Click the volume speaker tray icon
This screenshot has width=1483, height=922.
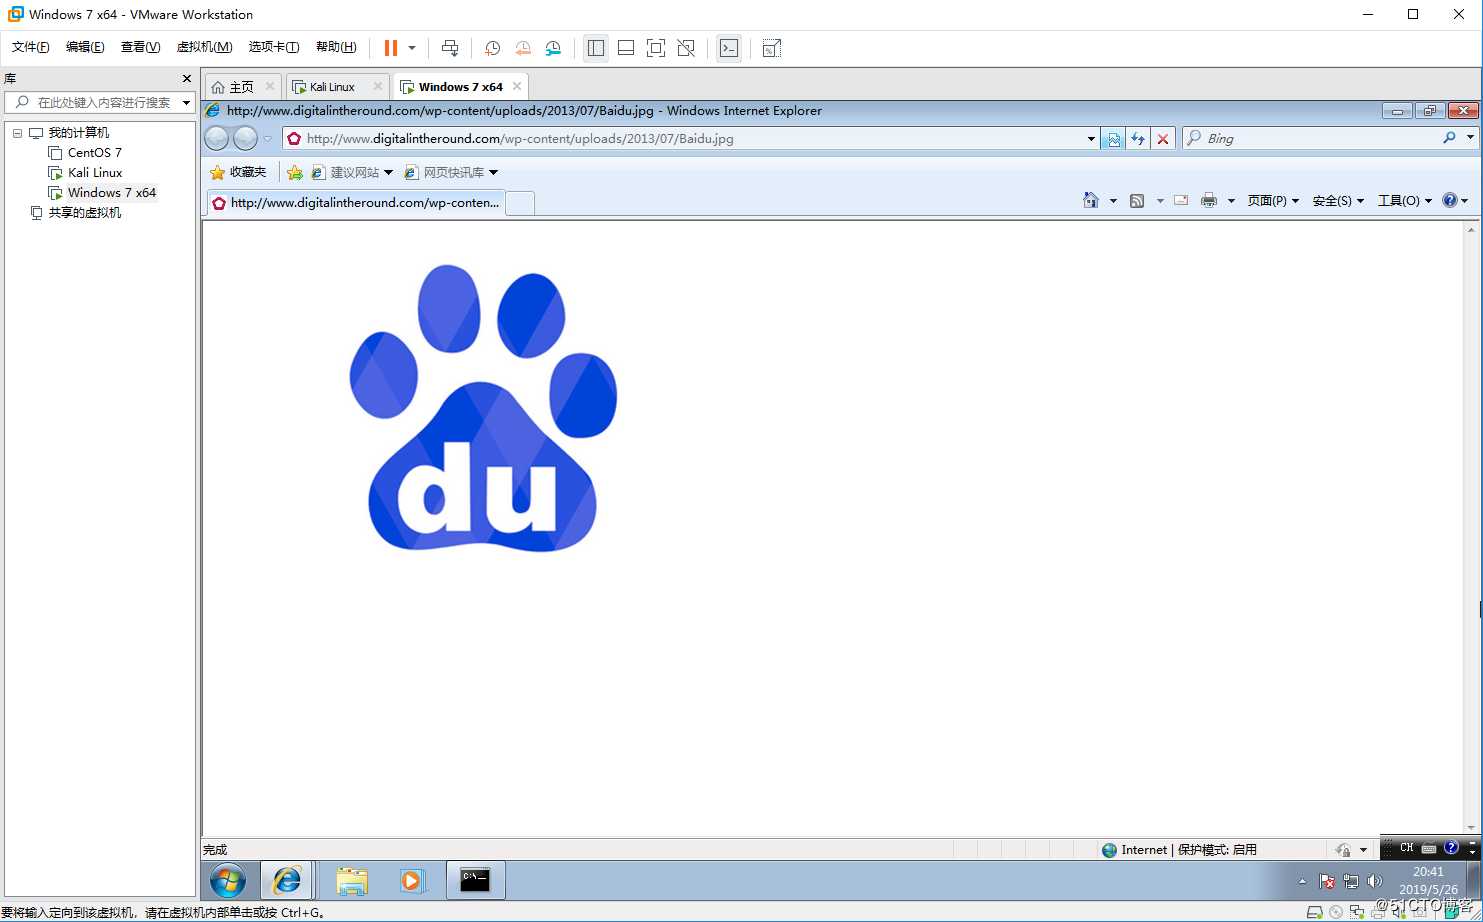(1375, 881)
